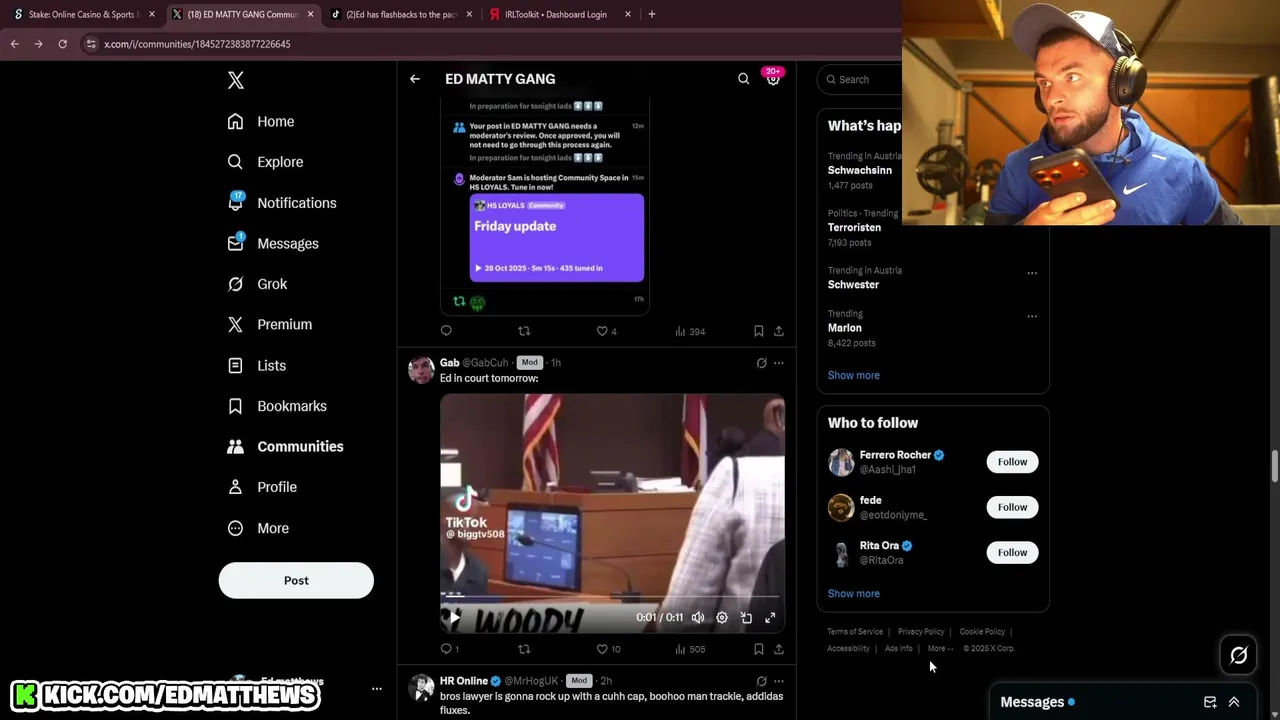The height and width of the screenshot is (720, 1280).
Task: Click the Post button
Action: tap(296, 580)
